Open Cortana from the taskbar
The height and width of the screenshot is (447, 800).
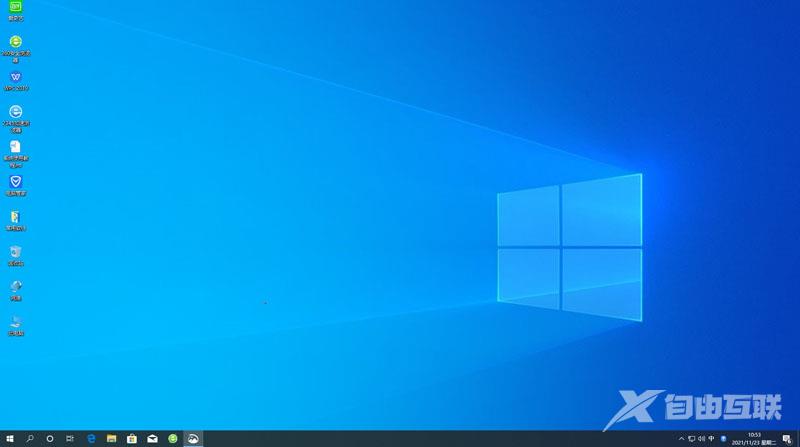pyautogui.click(x=50, y=438)
